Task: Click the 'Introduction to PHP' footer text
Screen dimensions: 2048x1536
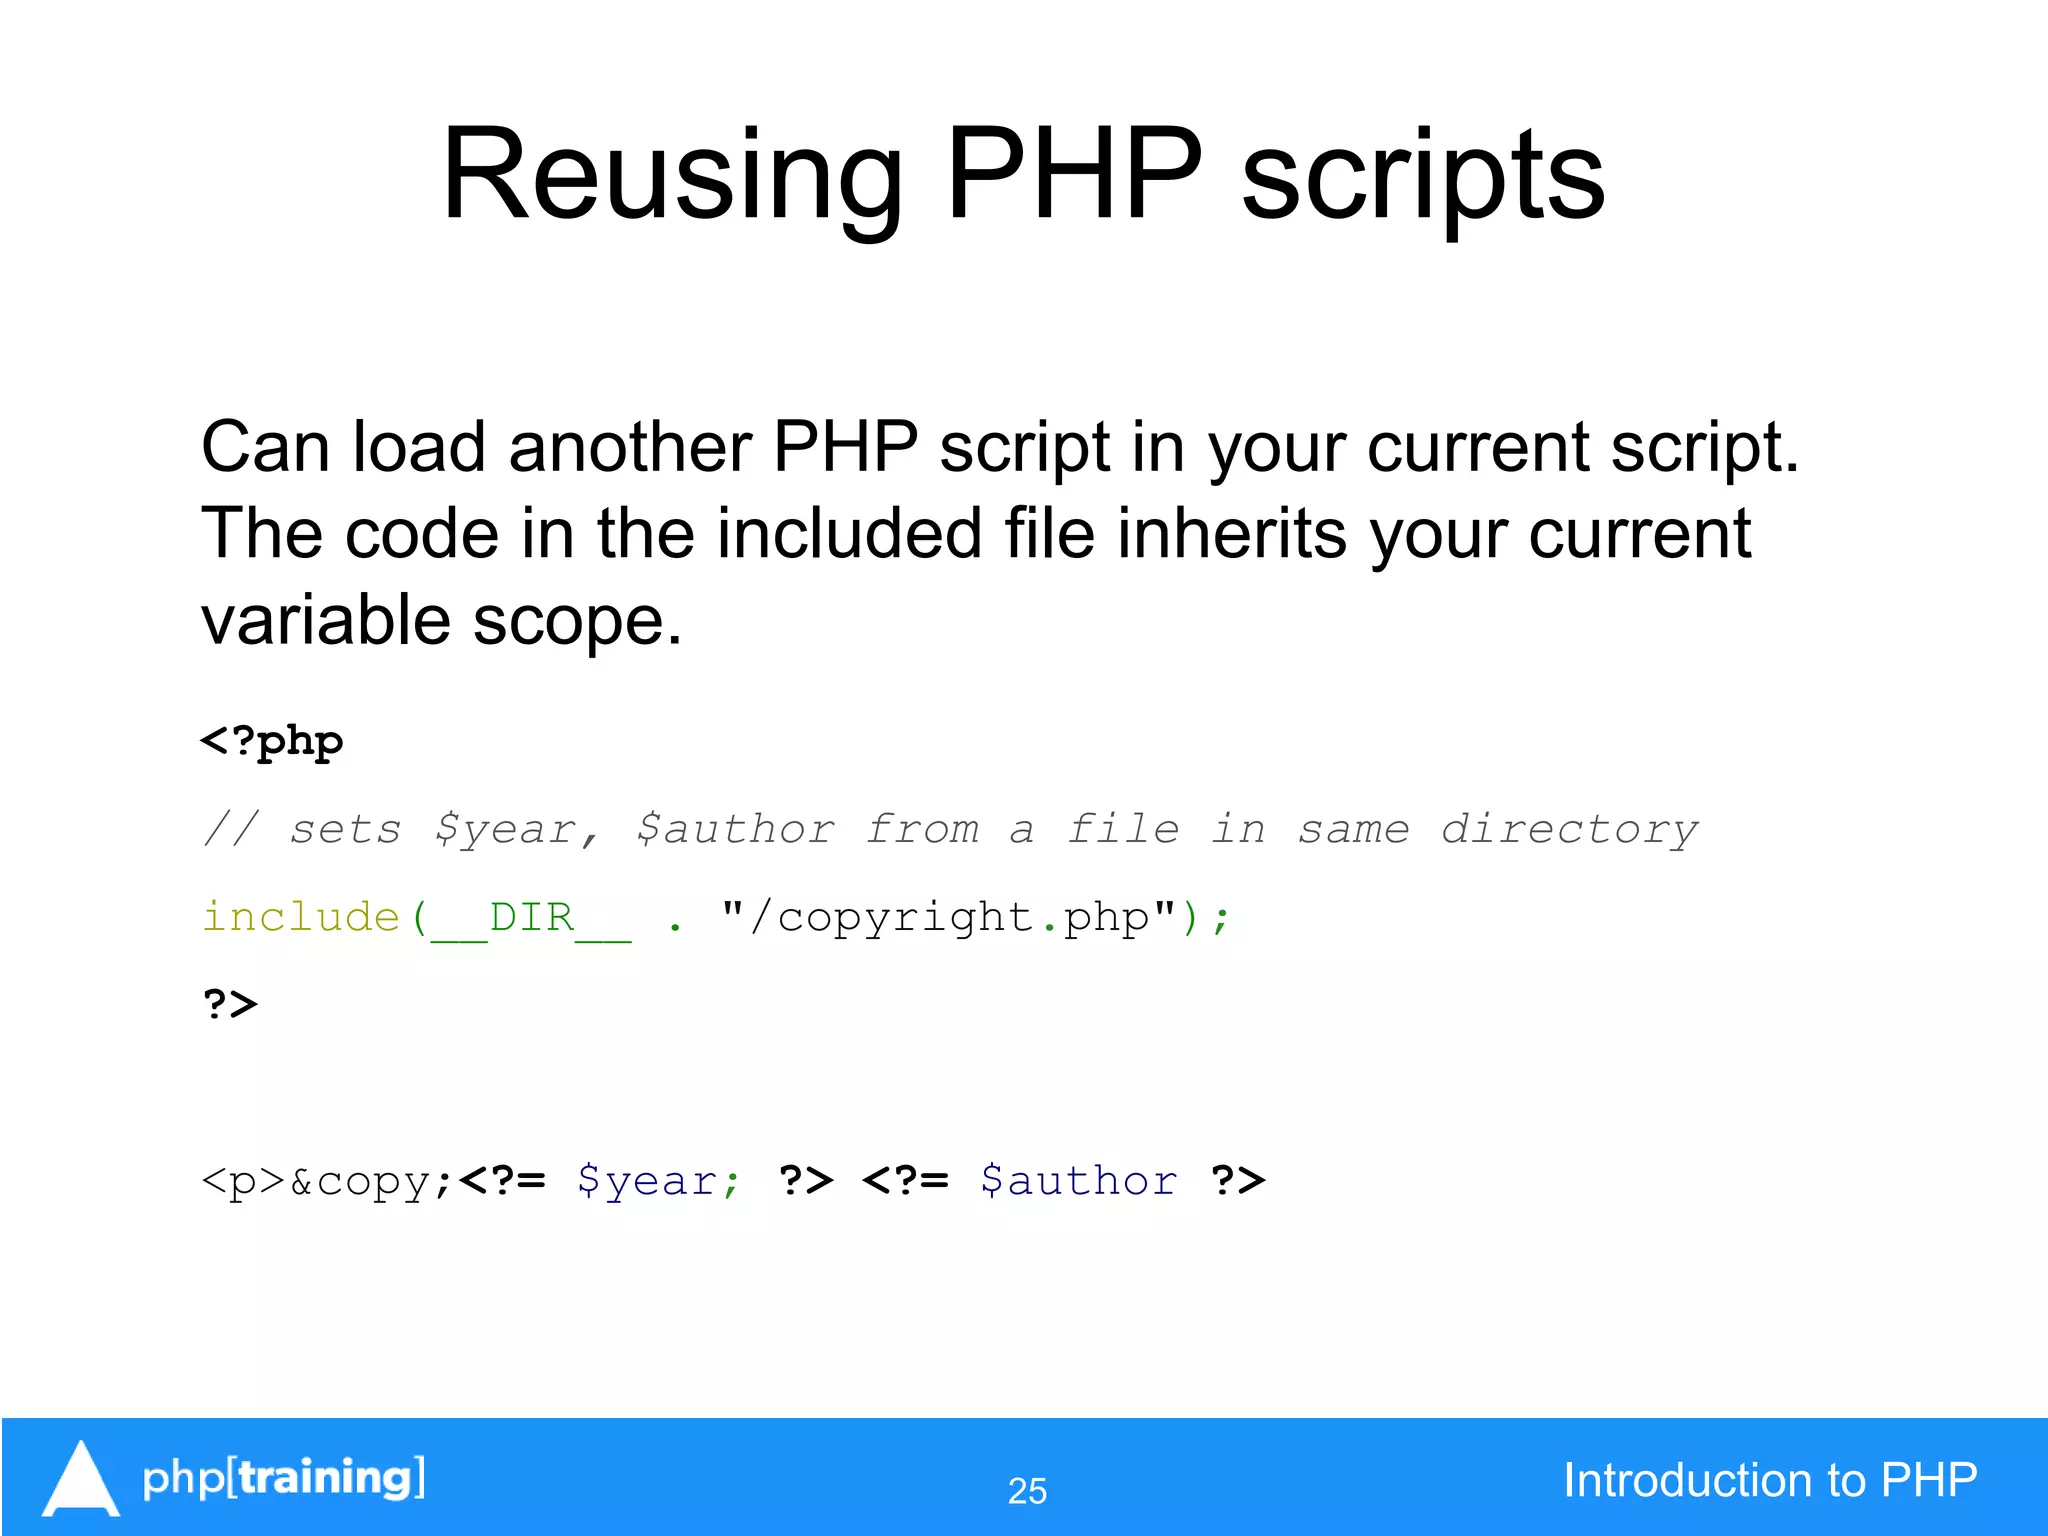Action: click(x=1770, y=1480)
